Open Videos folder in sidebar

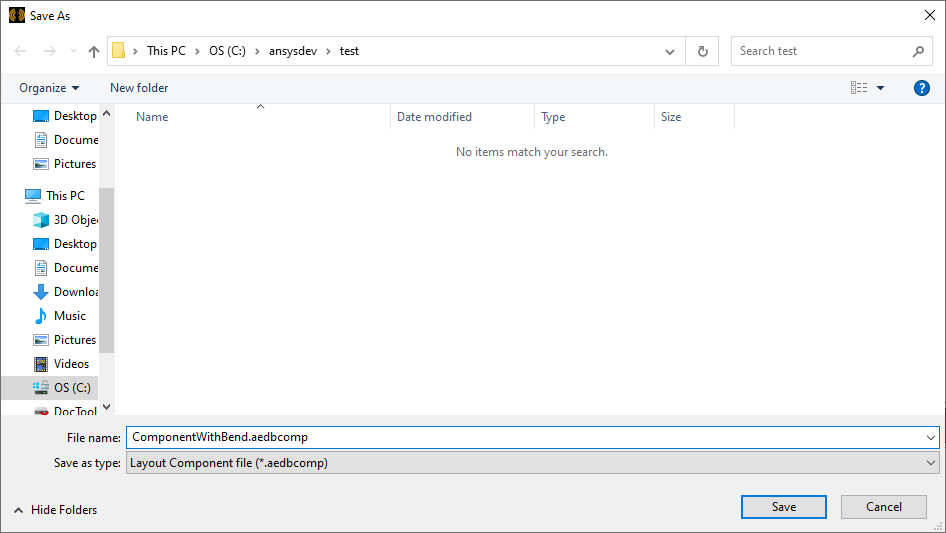point(71,364)
